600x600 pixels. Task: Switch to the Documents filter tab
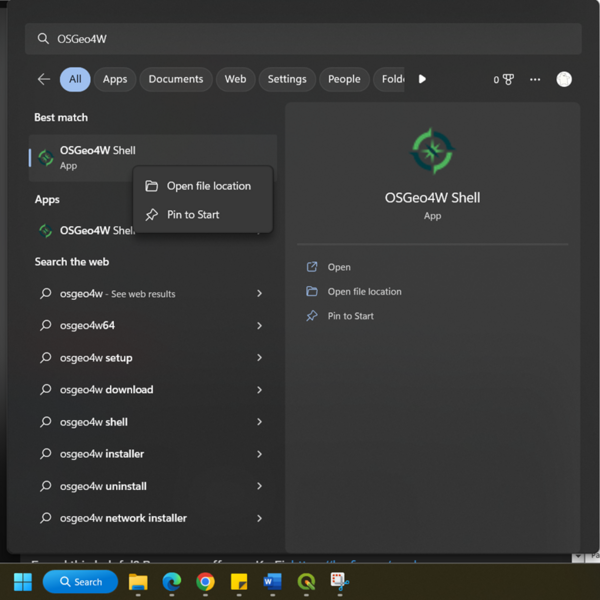coord(175,79)
